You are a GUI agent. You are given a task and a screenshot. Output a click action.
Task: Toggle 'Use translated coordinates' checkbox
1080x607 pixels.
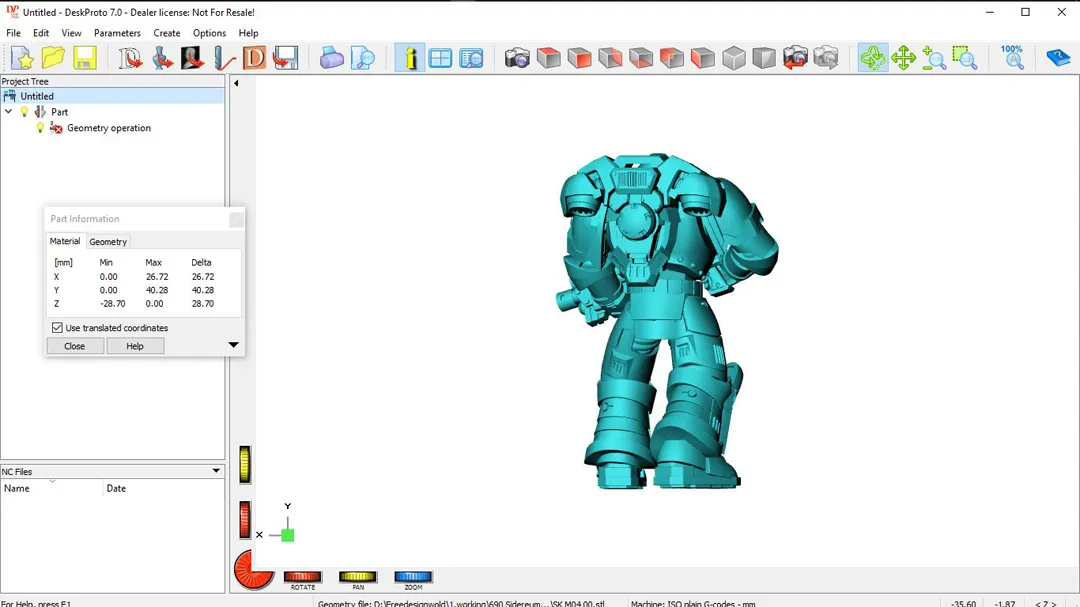[x=57, y=328]
